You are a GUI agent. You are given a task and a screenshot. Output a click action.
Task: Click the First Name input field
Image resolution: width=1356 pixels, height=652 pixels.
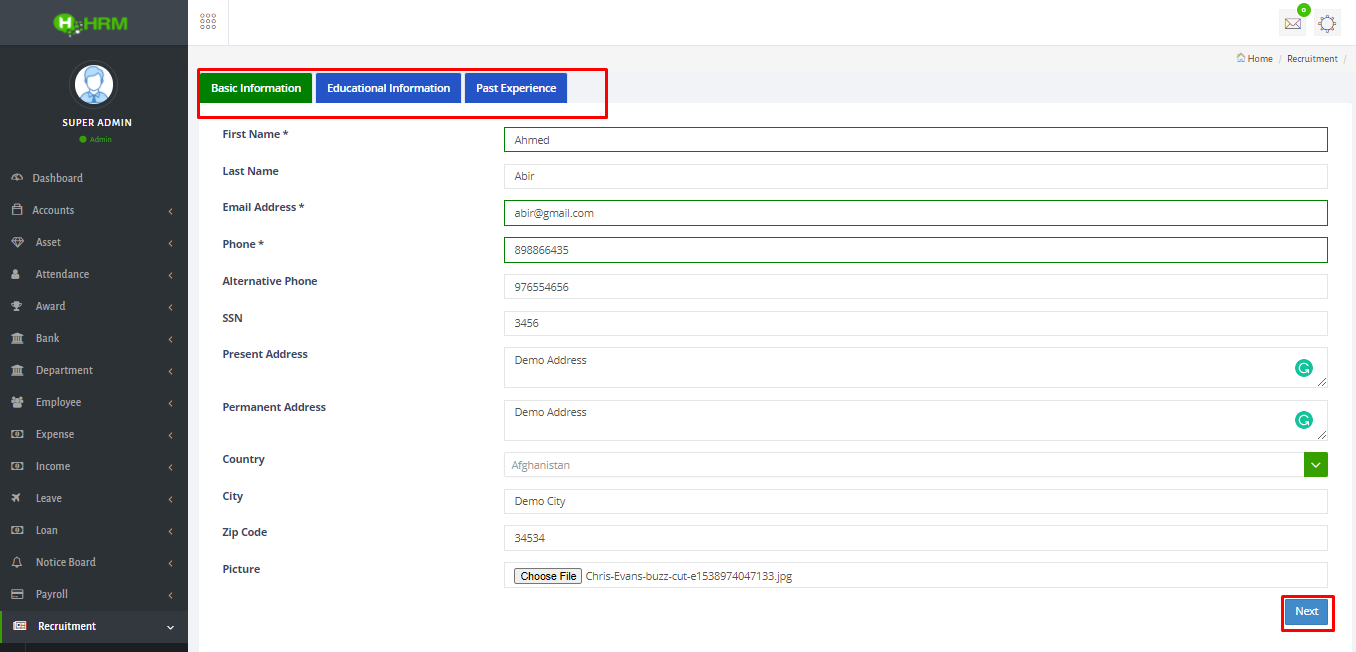pos(915,140)
